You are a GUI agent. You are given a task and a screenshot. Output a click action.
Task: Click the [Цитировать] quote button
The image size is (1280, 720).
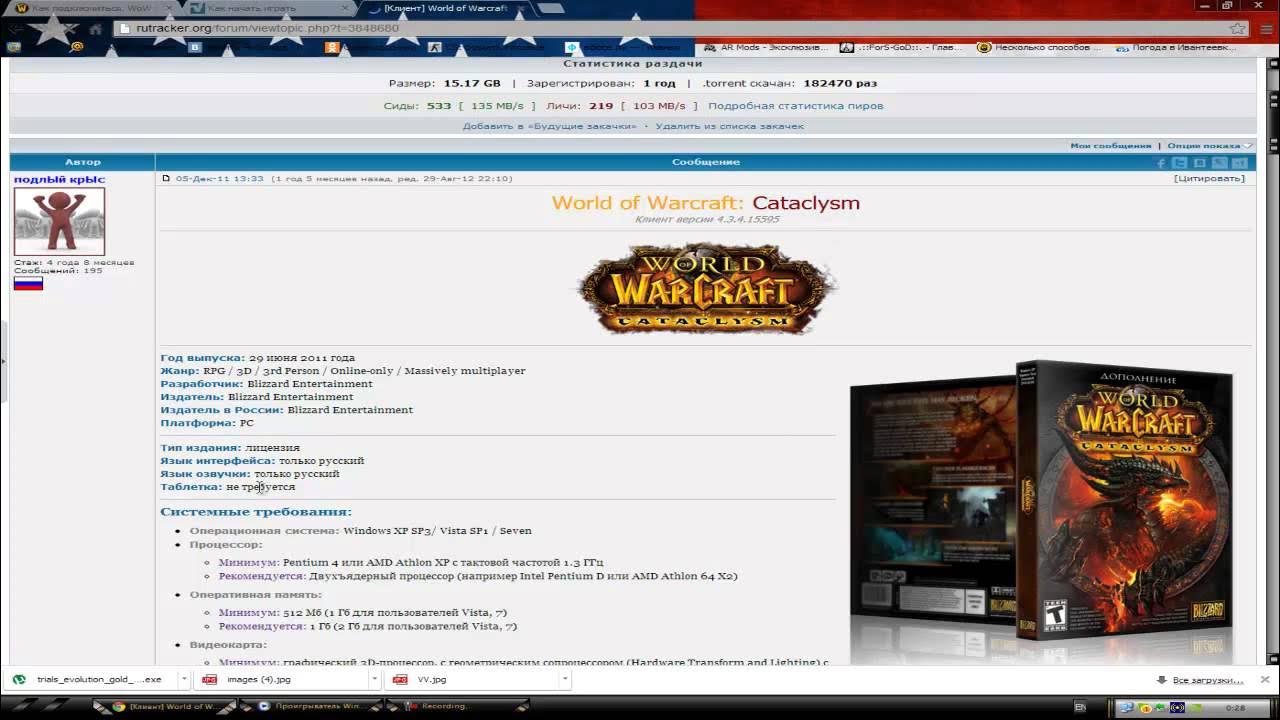(x=1209, y=179)
